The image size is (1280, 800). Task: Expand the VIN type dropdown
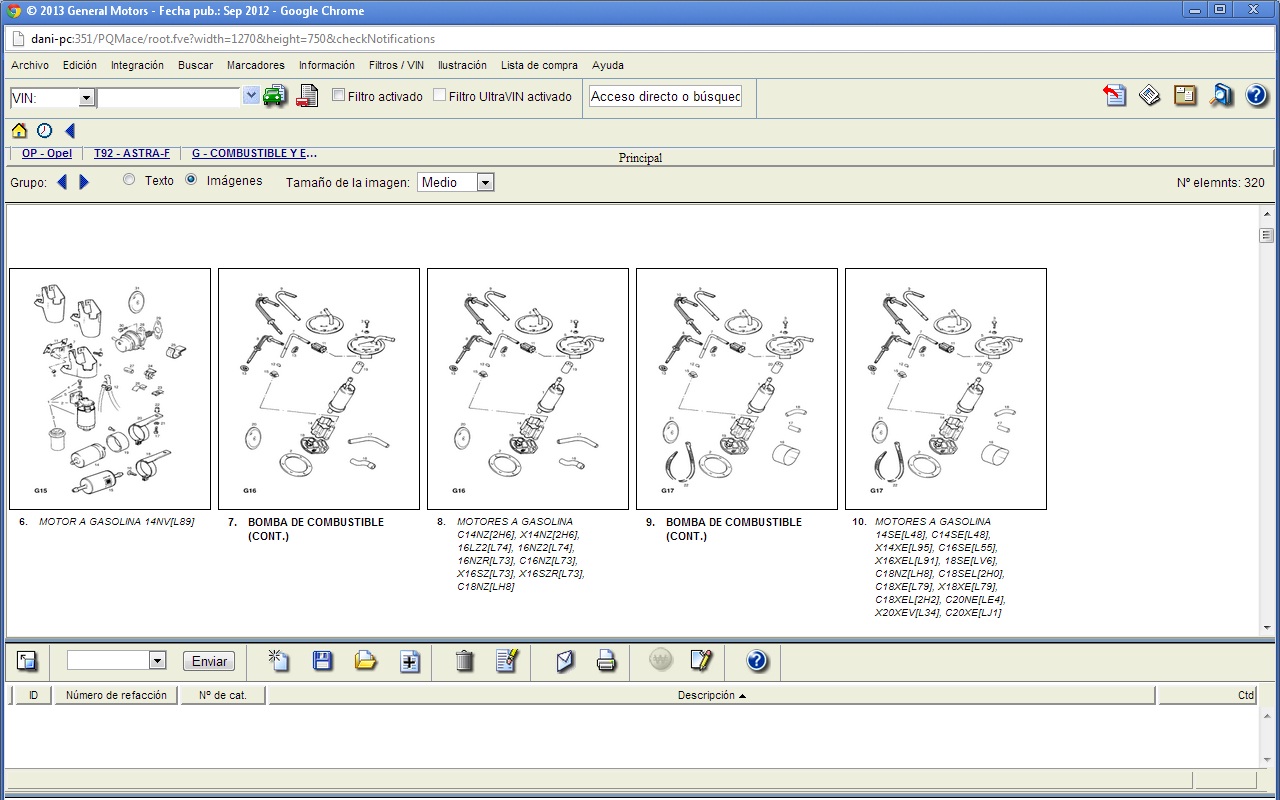[86, 97]
